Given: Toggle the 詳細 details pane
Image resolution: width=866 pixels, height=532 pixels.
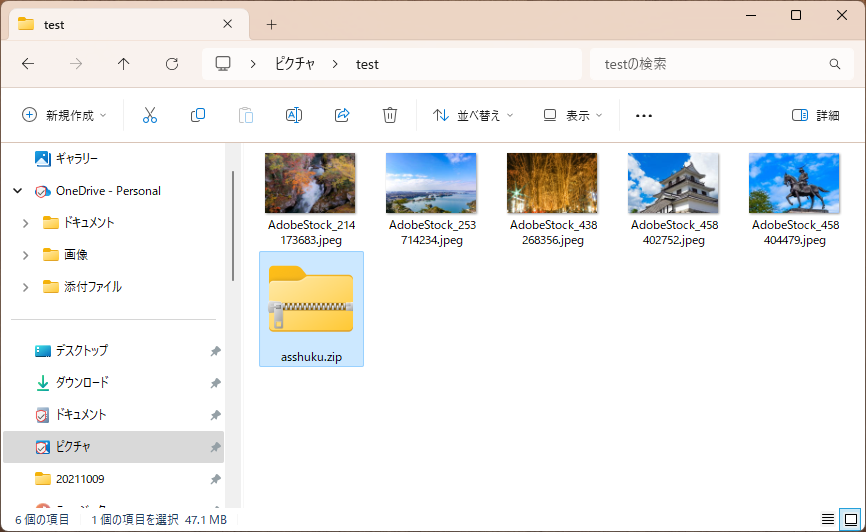Looking at the screenshot, I should (x=815, y=115).
